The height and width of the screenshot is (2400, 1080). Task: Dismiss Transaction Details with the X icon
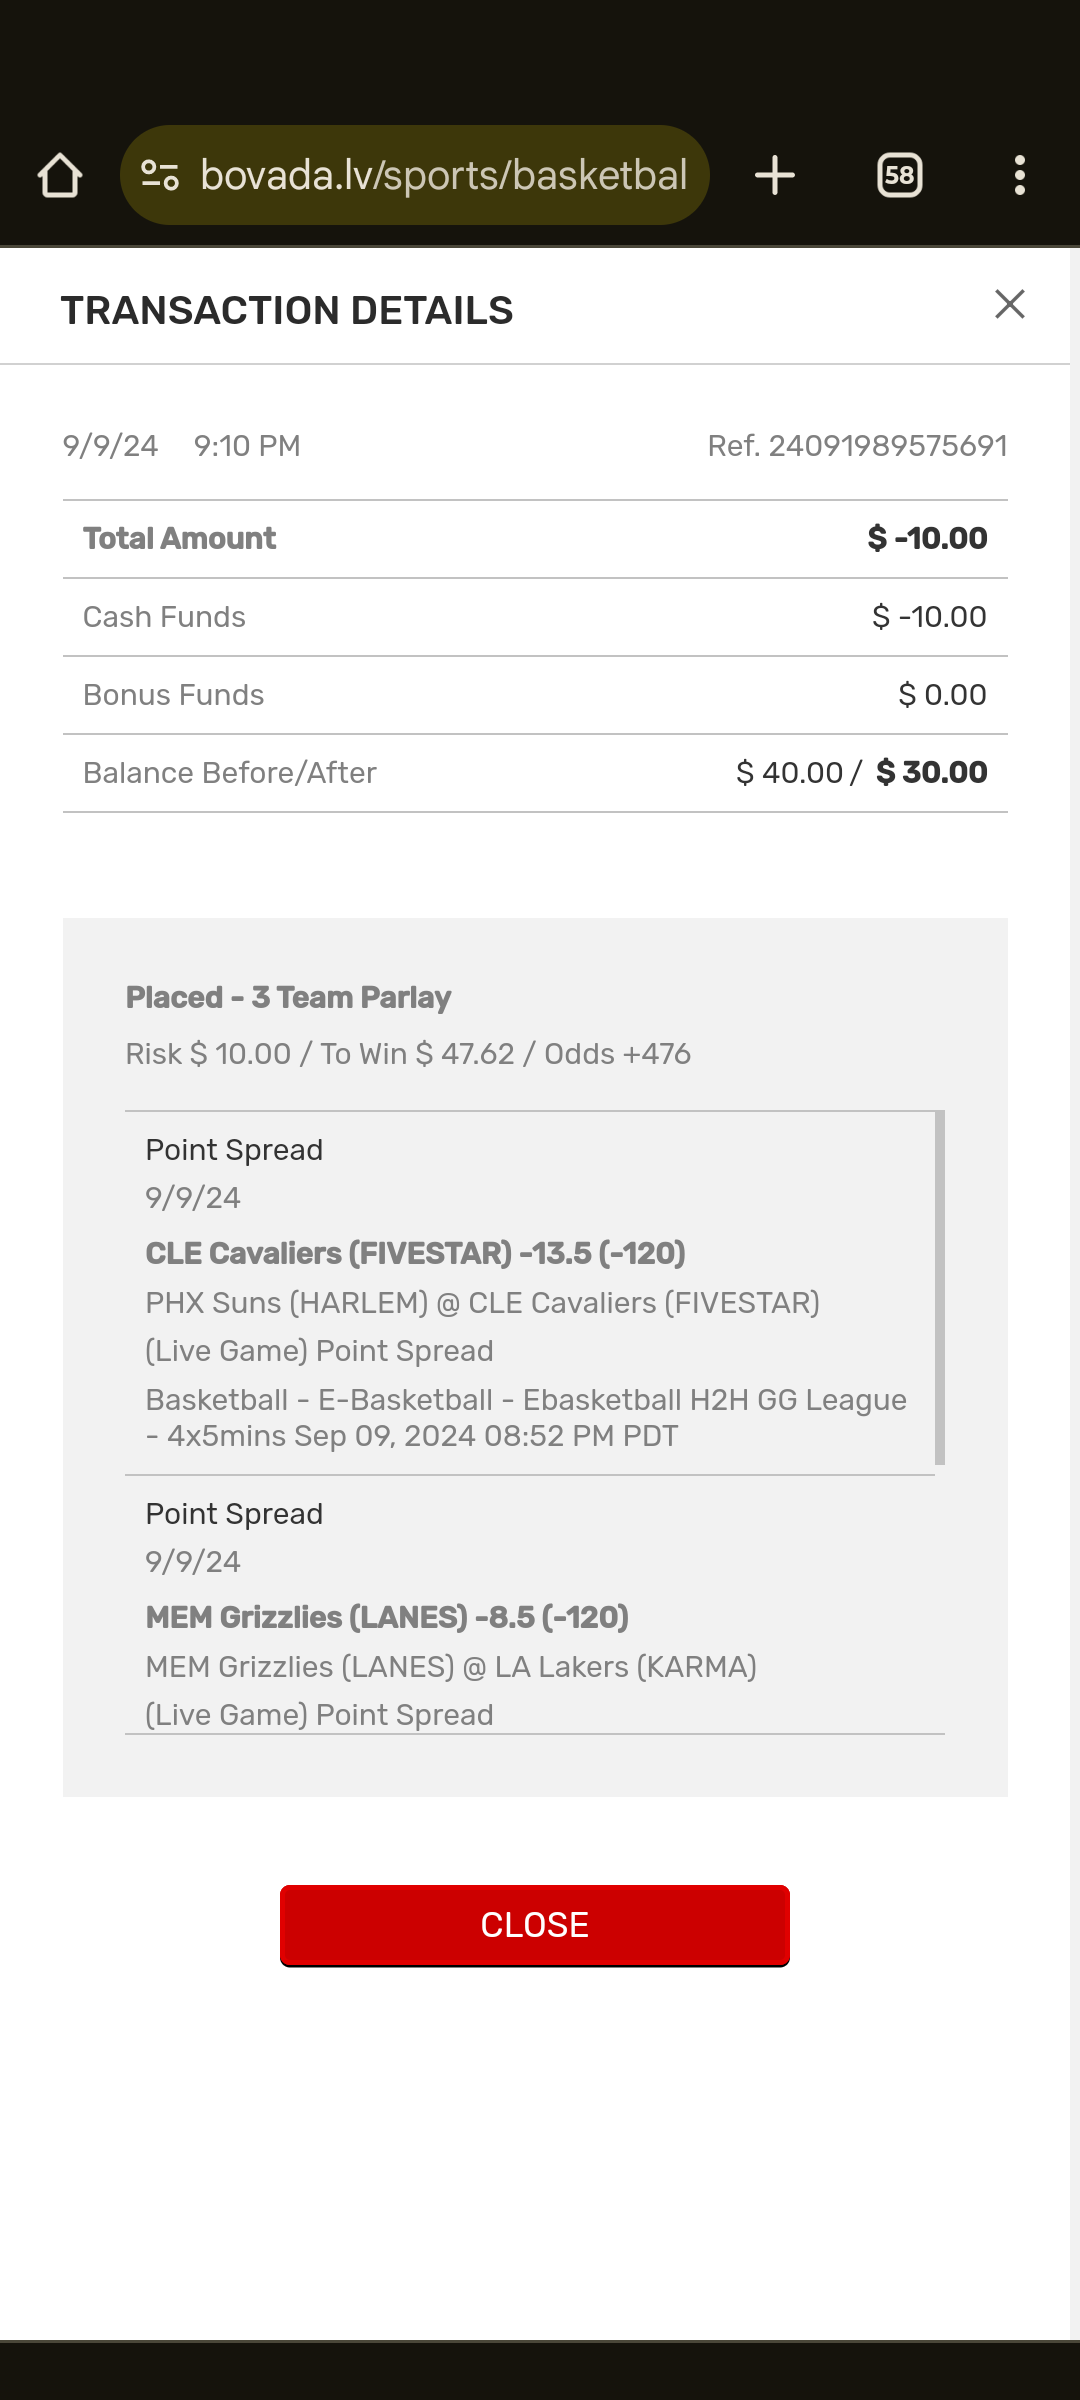(1010, 304)
